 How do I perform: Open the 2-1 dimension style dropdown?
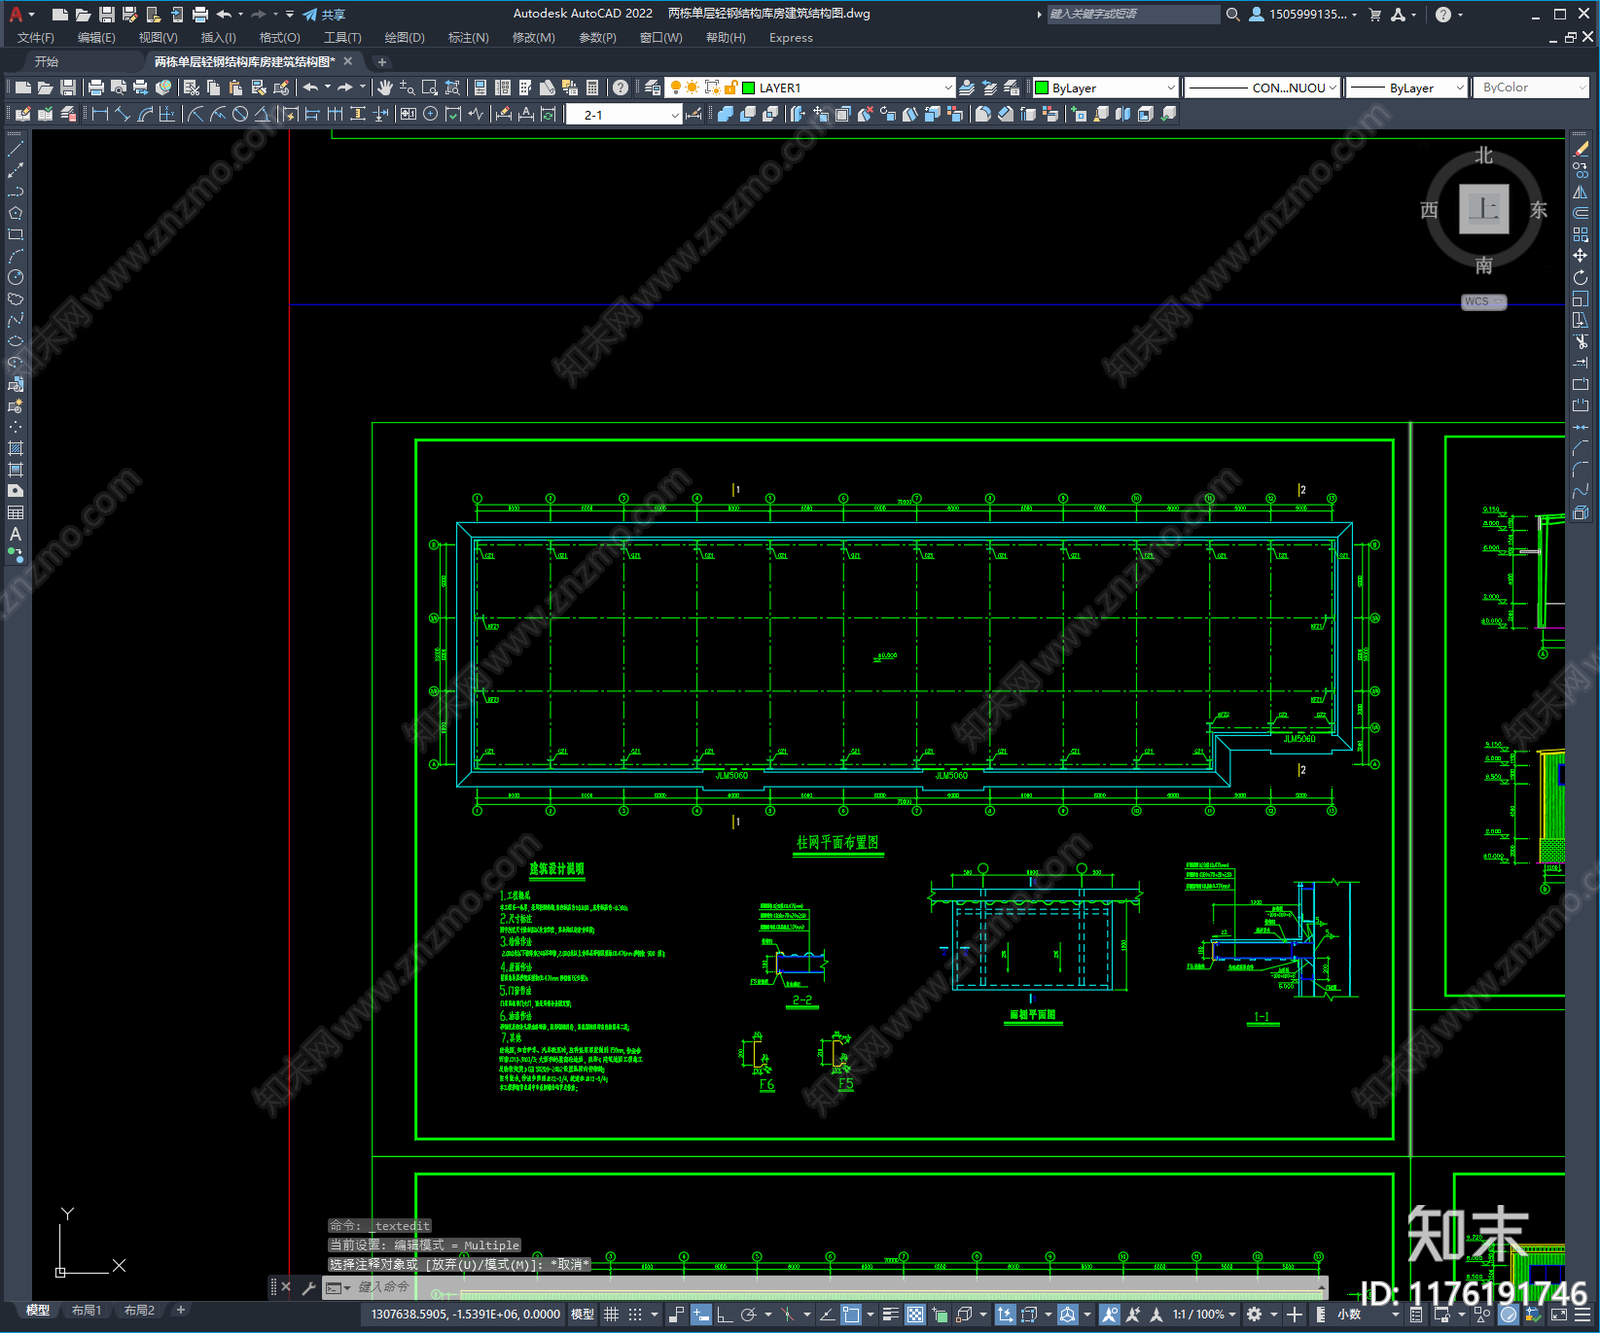point(622,115)
